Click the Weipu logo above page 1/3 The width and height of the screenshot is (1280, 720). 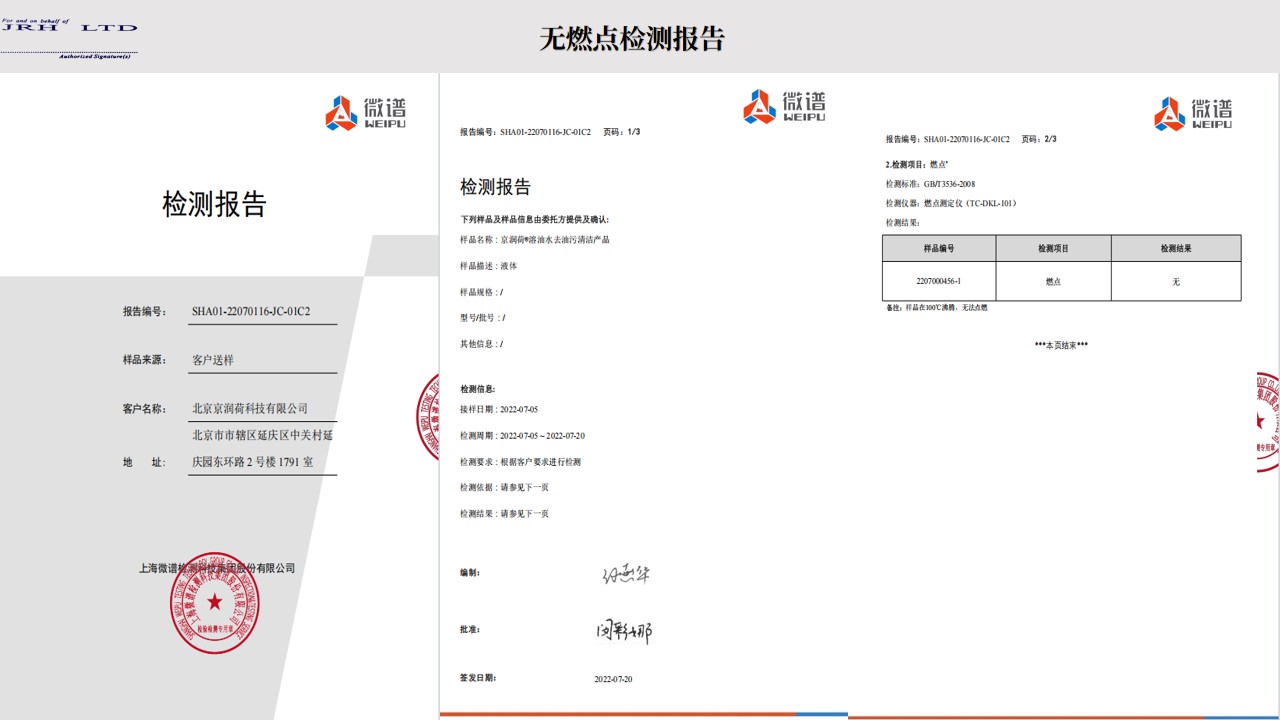[x=785, y=106]
